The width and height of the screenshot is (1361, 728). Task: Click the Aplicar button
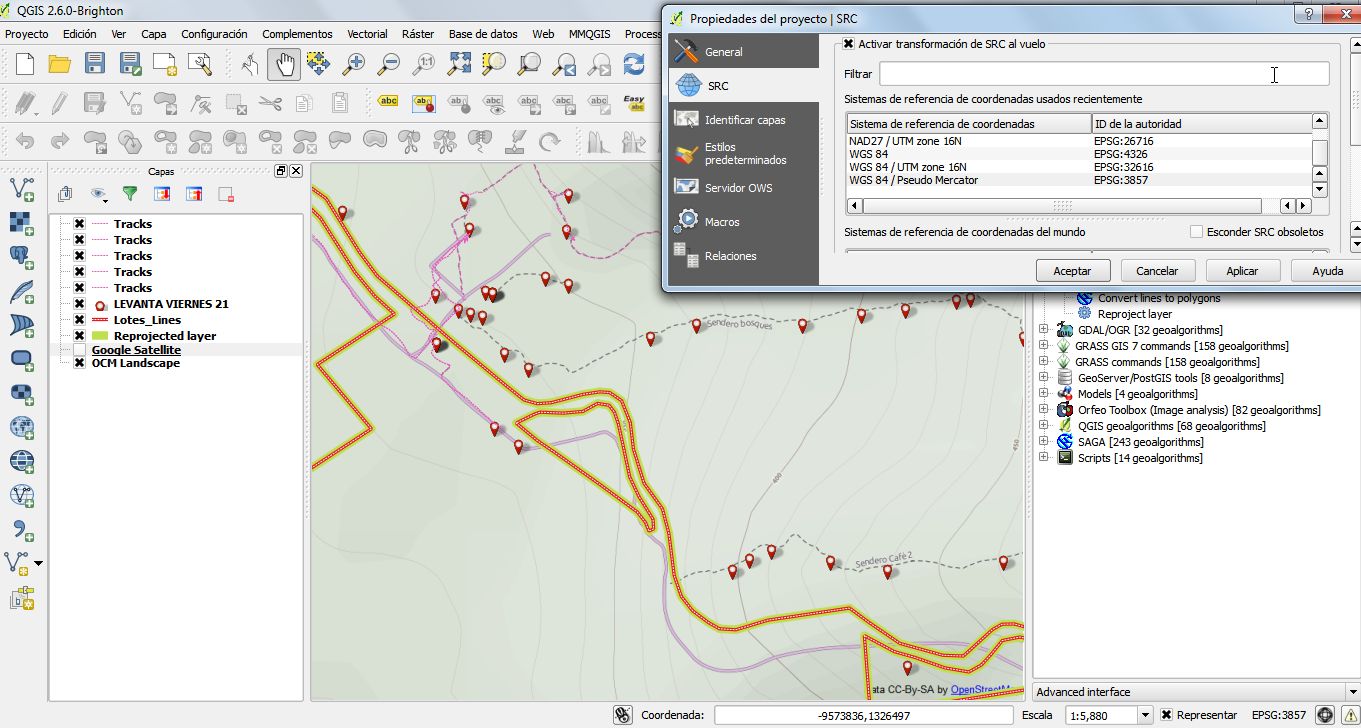(x=1242, y=271)
